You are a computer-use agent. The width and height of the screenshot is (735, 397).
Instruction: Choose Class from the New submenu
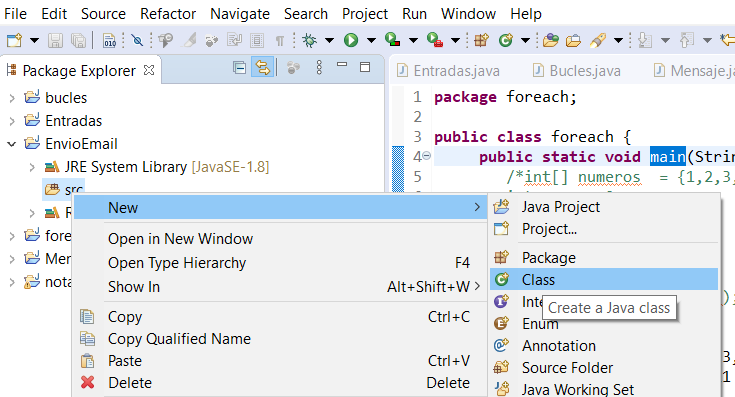coord(604,280)
